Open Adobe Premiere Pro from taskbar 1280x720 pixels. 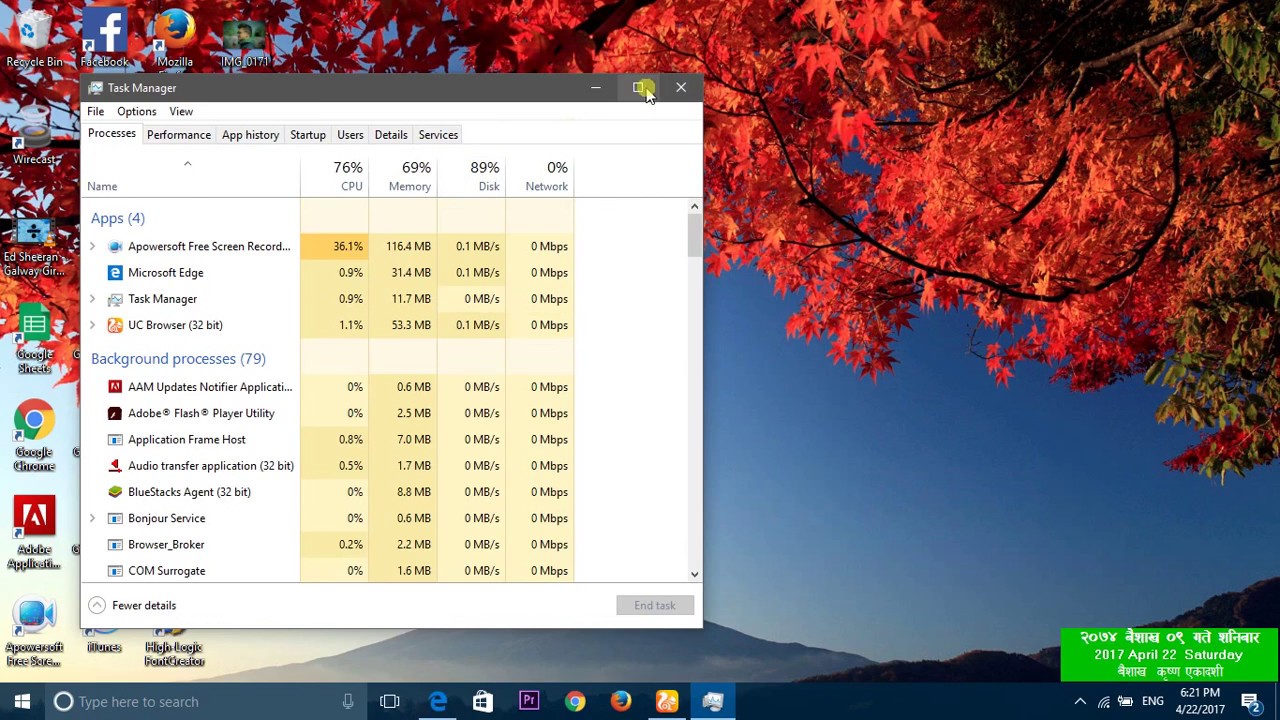[529, 701]
